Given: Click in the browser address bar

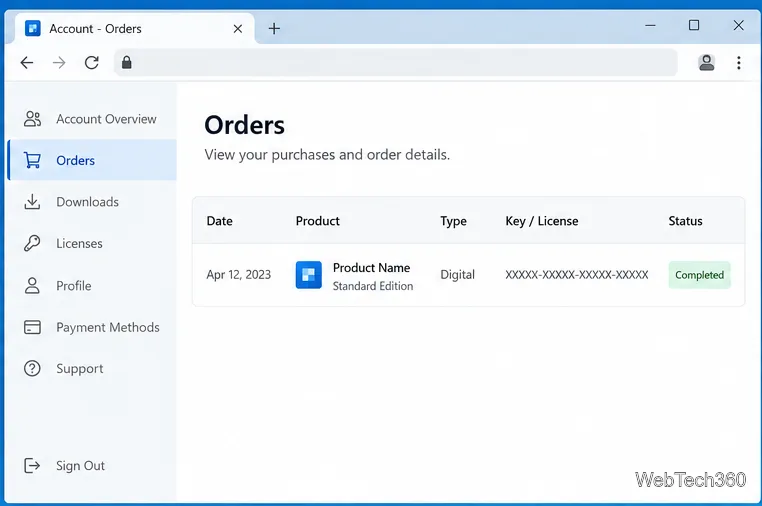Looking at the screenshot, I should [396, 62].
